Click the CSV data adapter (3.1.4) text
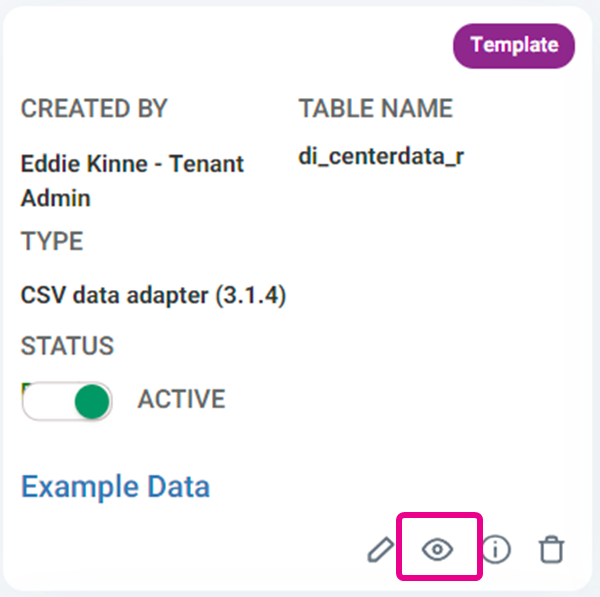600x597 pixels. point(153,295)
